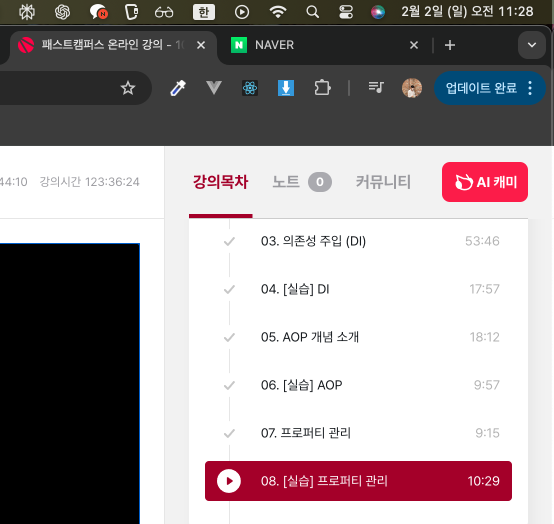Viewport: 554px width, 524px height.
Task: Open the media control playlist icon
Action: (376, 87)
